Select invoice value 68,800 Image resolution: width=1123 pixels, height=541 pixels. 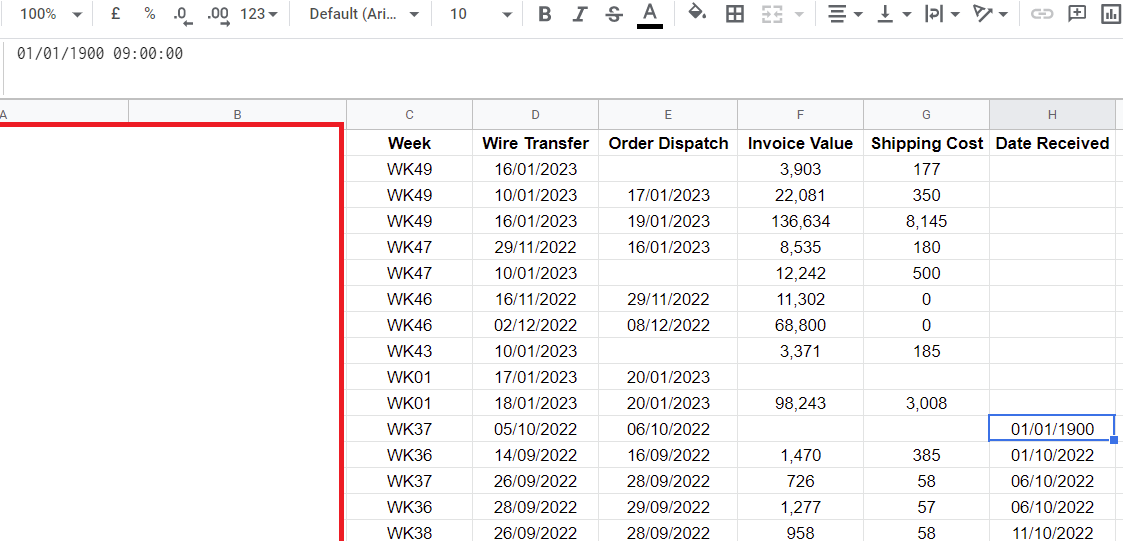pyautogui.click(x=801, y=325)
